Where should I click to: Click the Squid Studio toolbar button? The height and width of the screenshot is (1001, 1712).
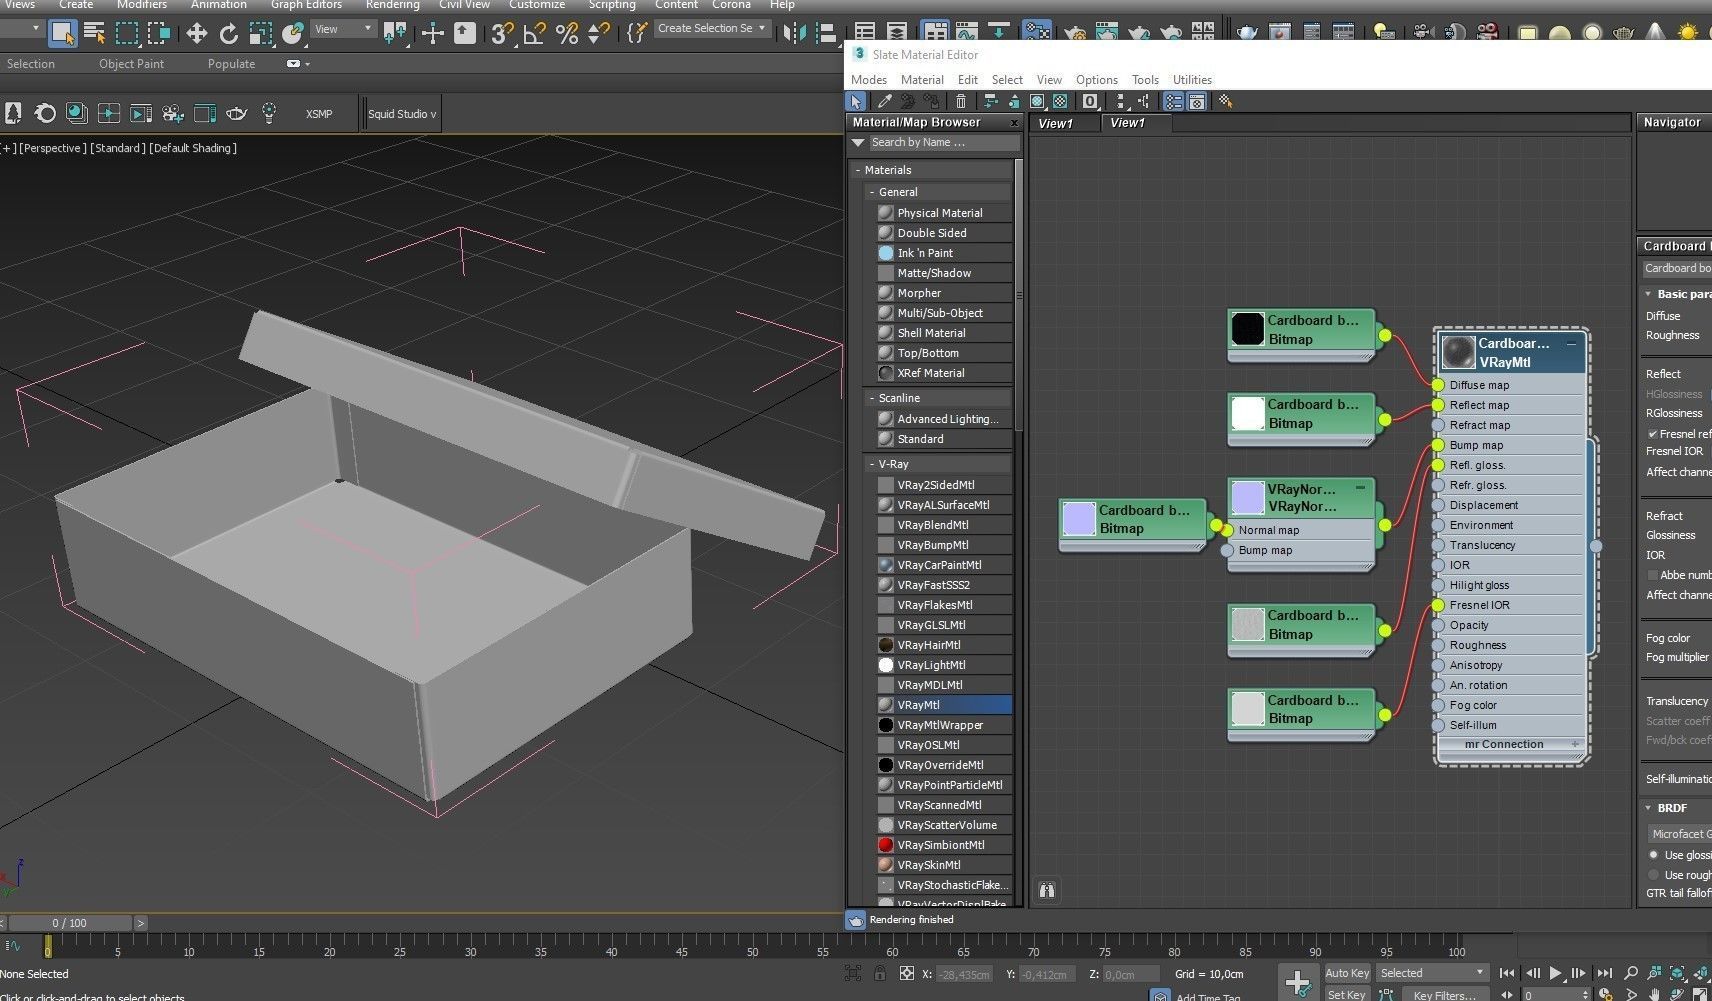click(x=402, y=114)
